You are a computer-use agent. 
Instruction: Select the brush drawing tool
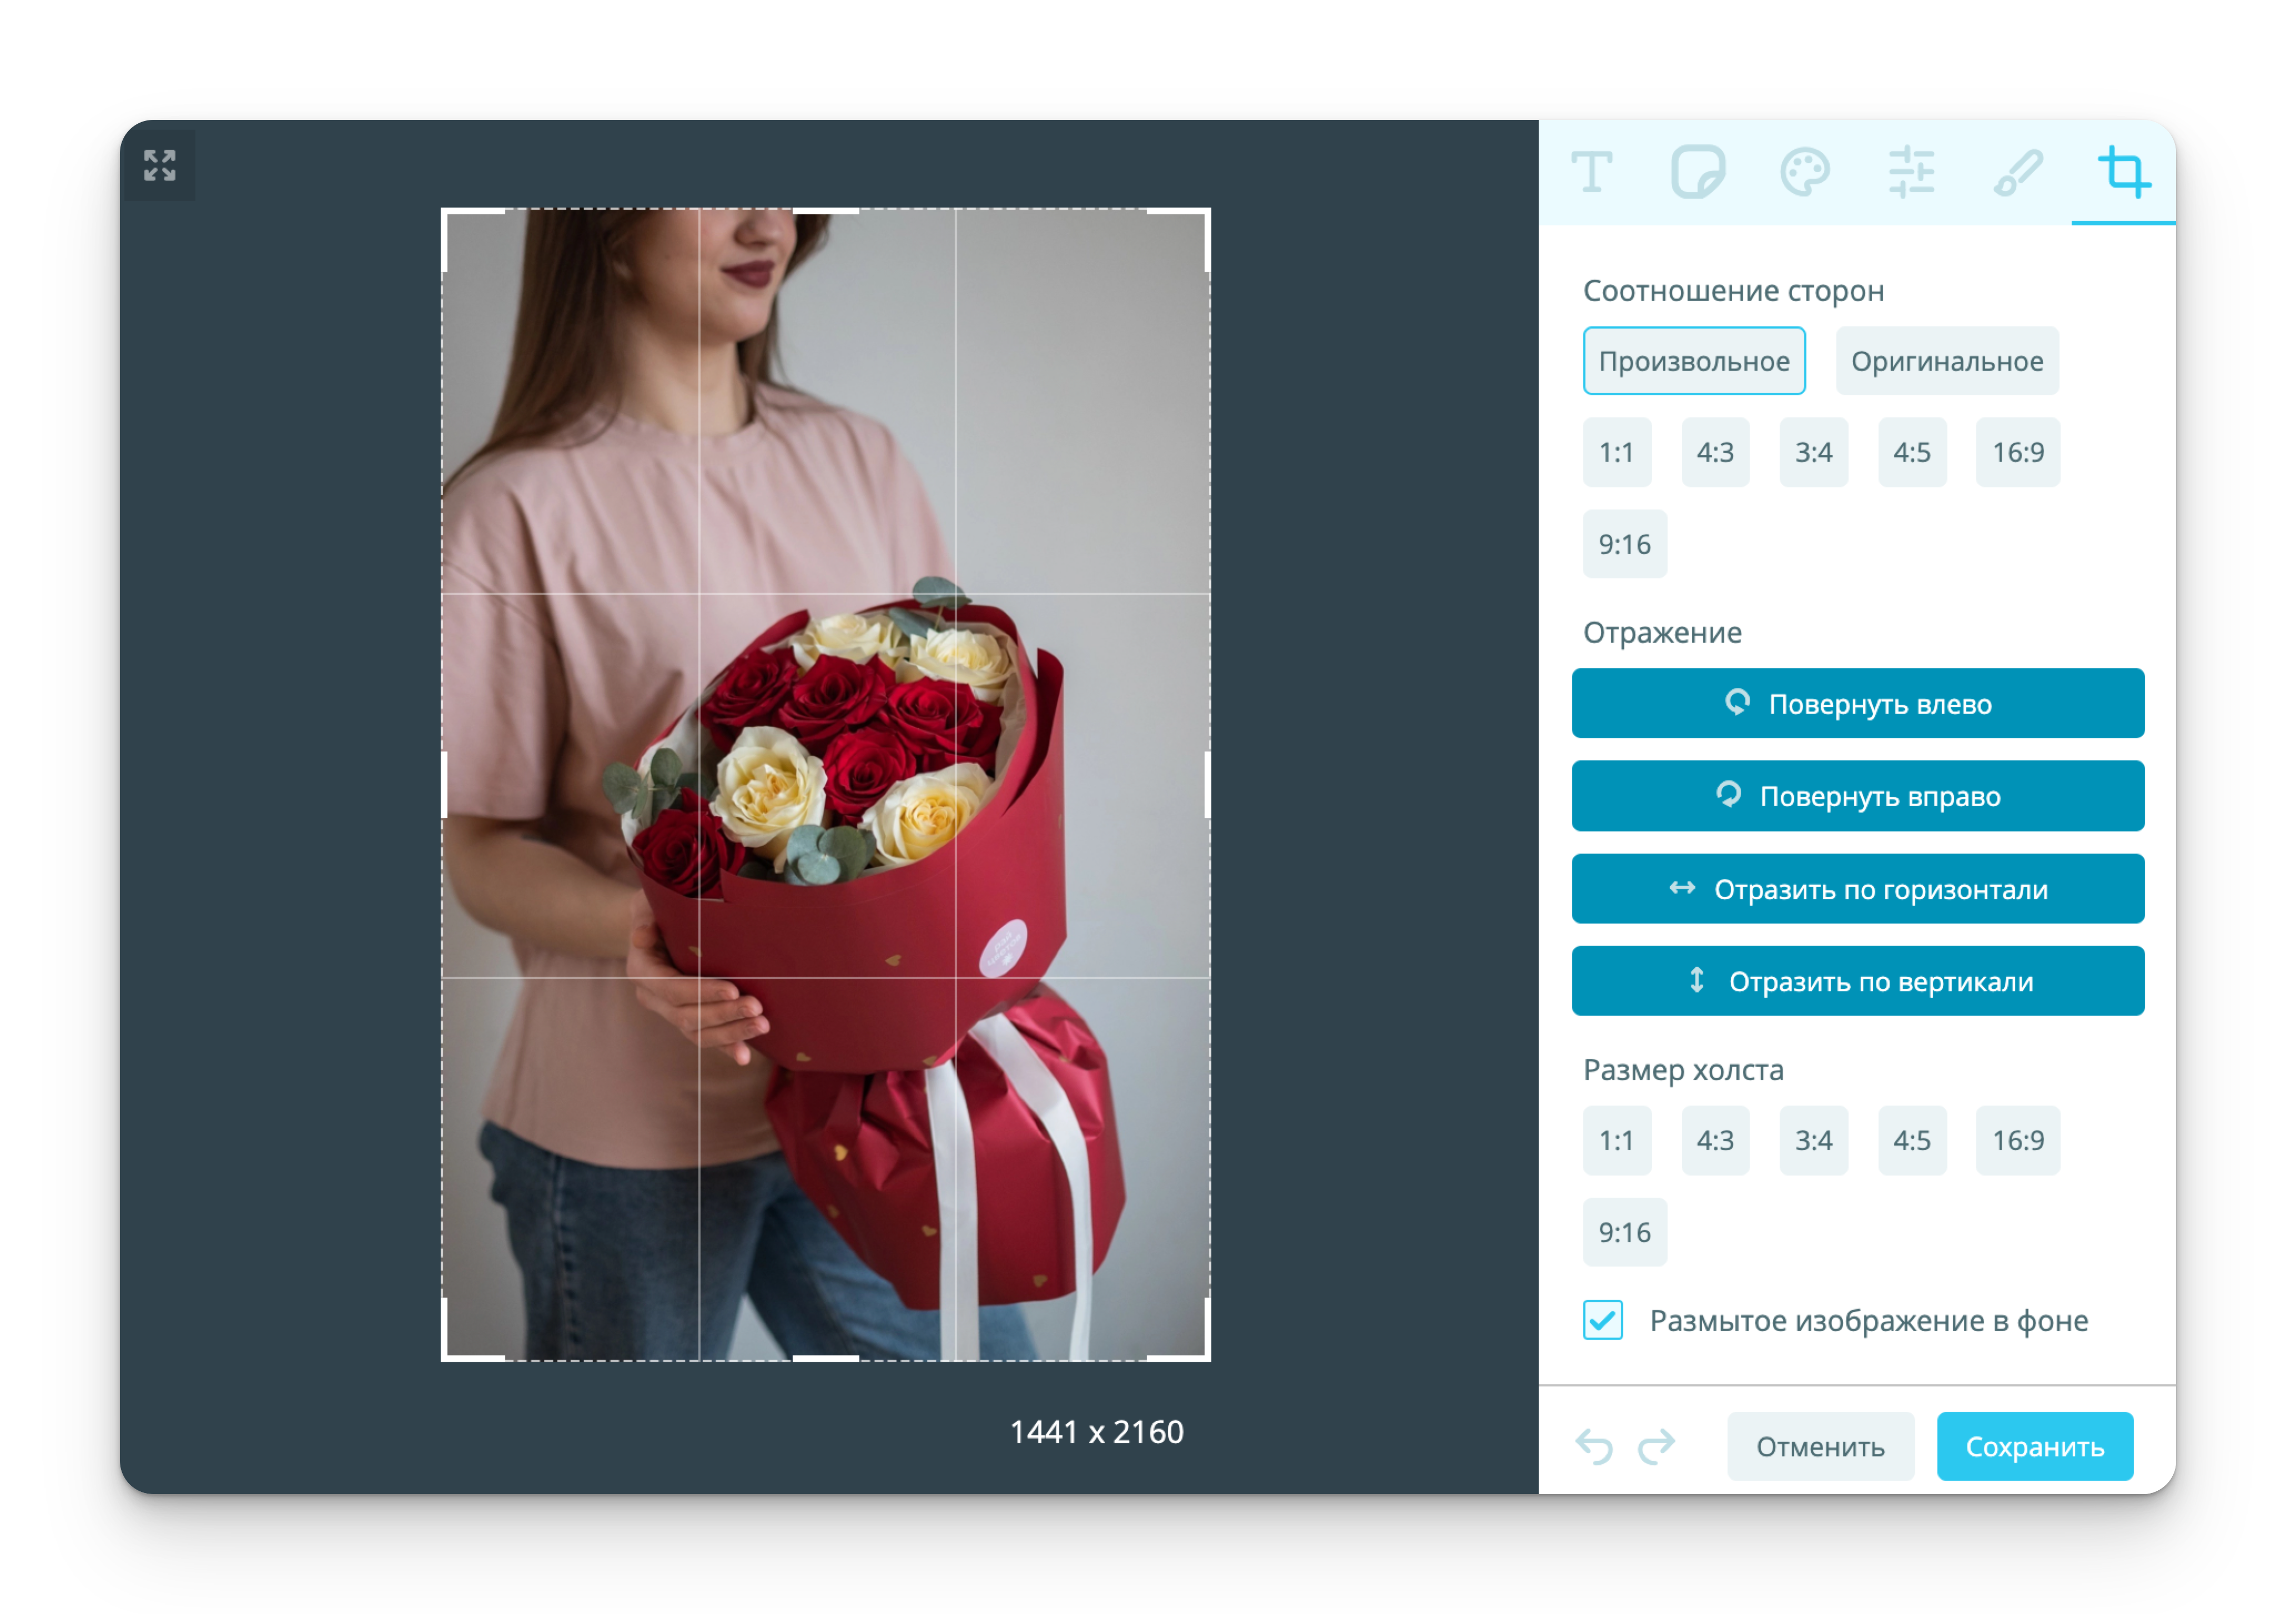(2018, 172)
